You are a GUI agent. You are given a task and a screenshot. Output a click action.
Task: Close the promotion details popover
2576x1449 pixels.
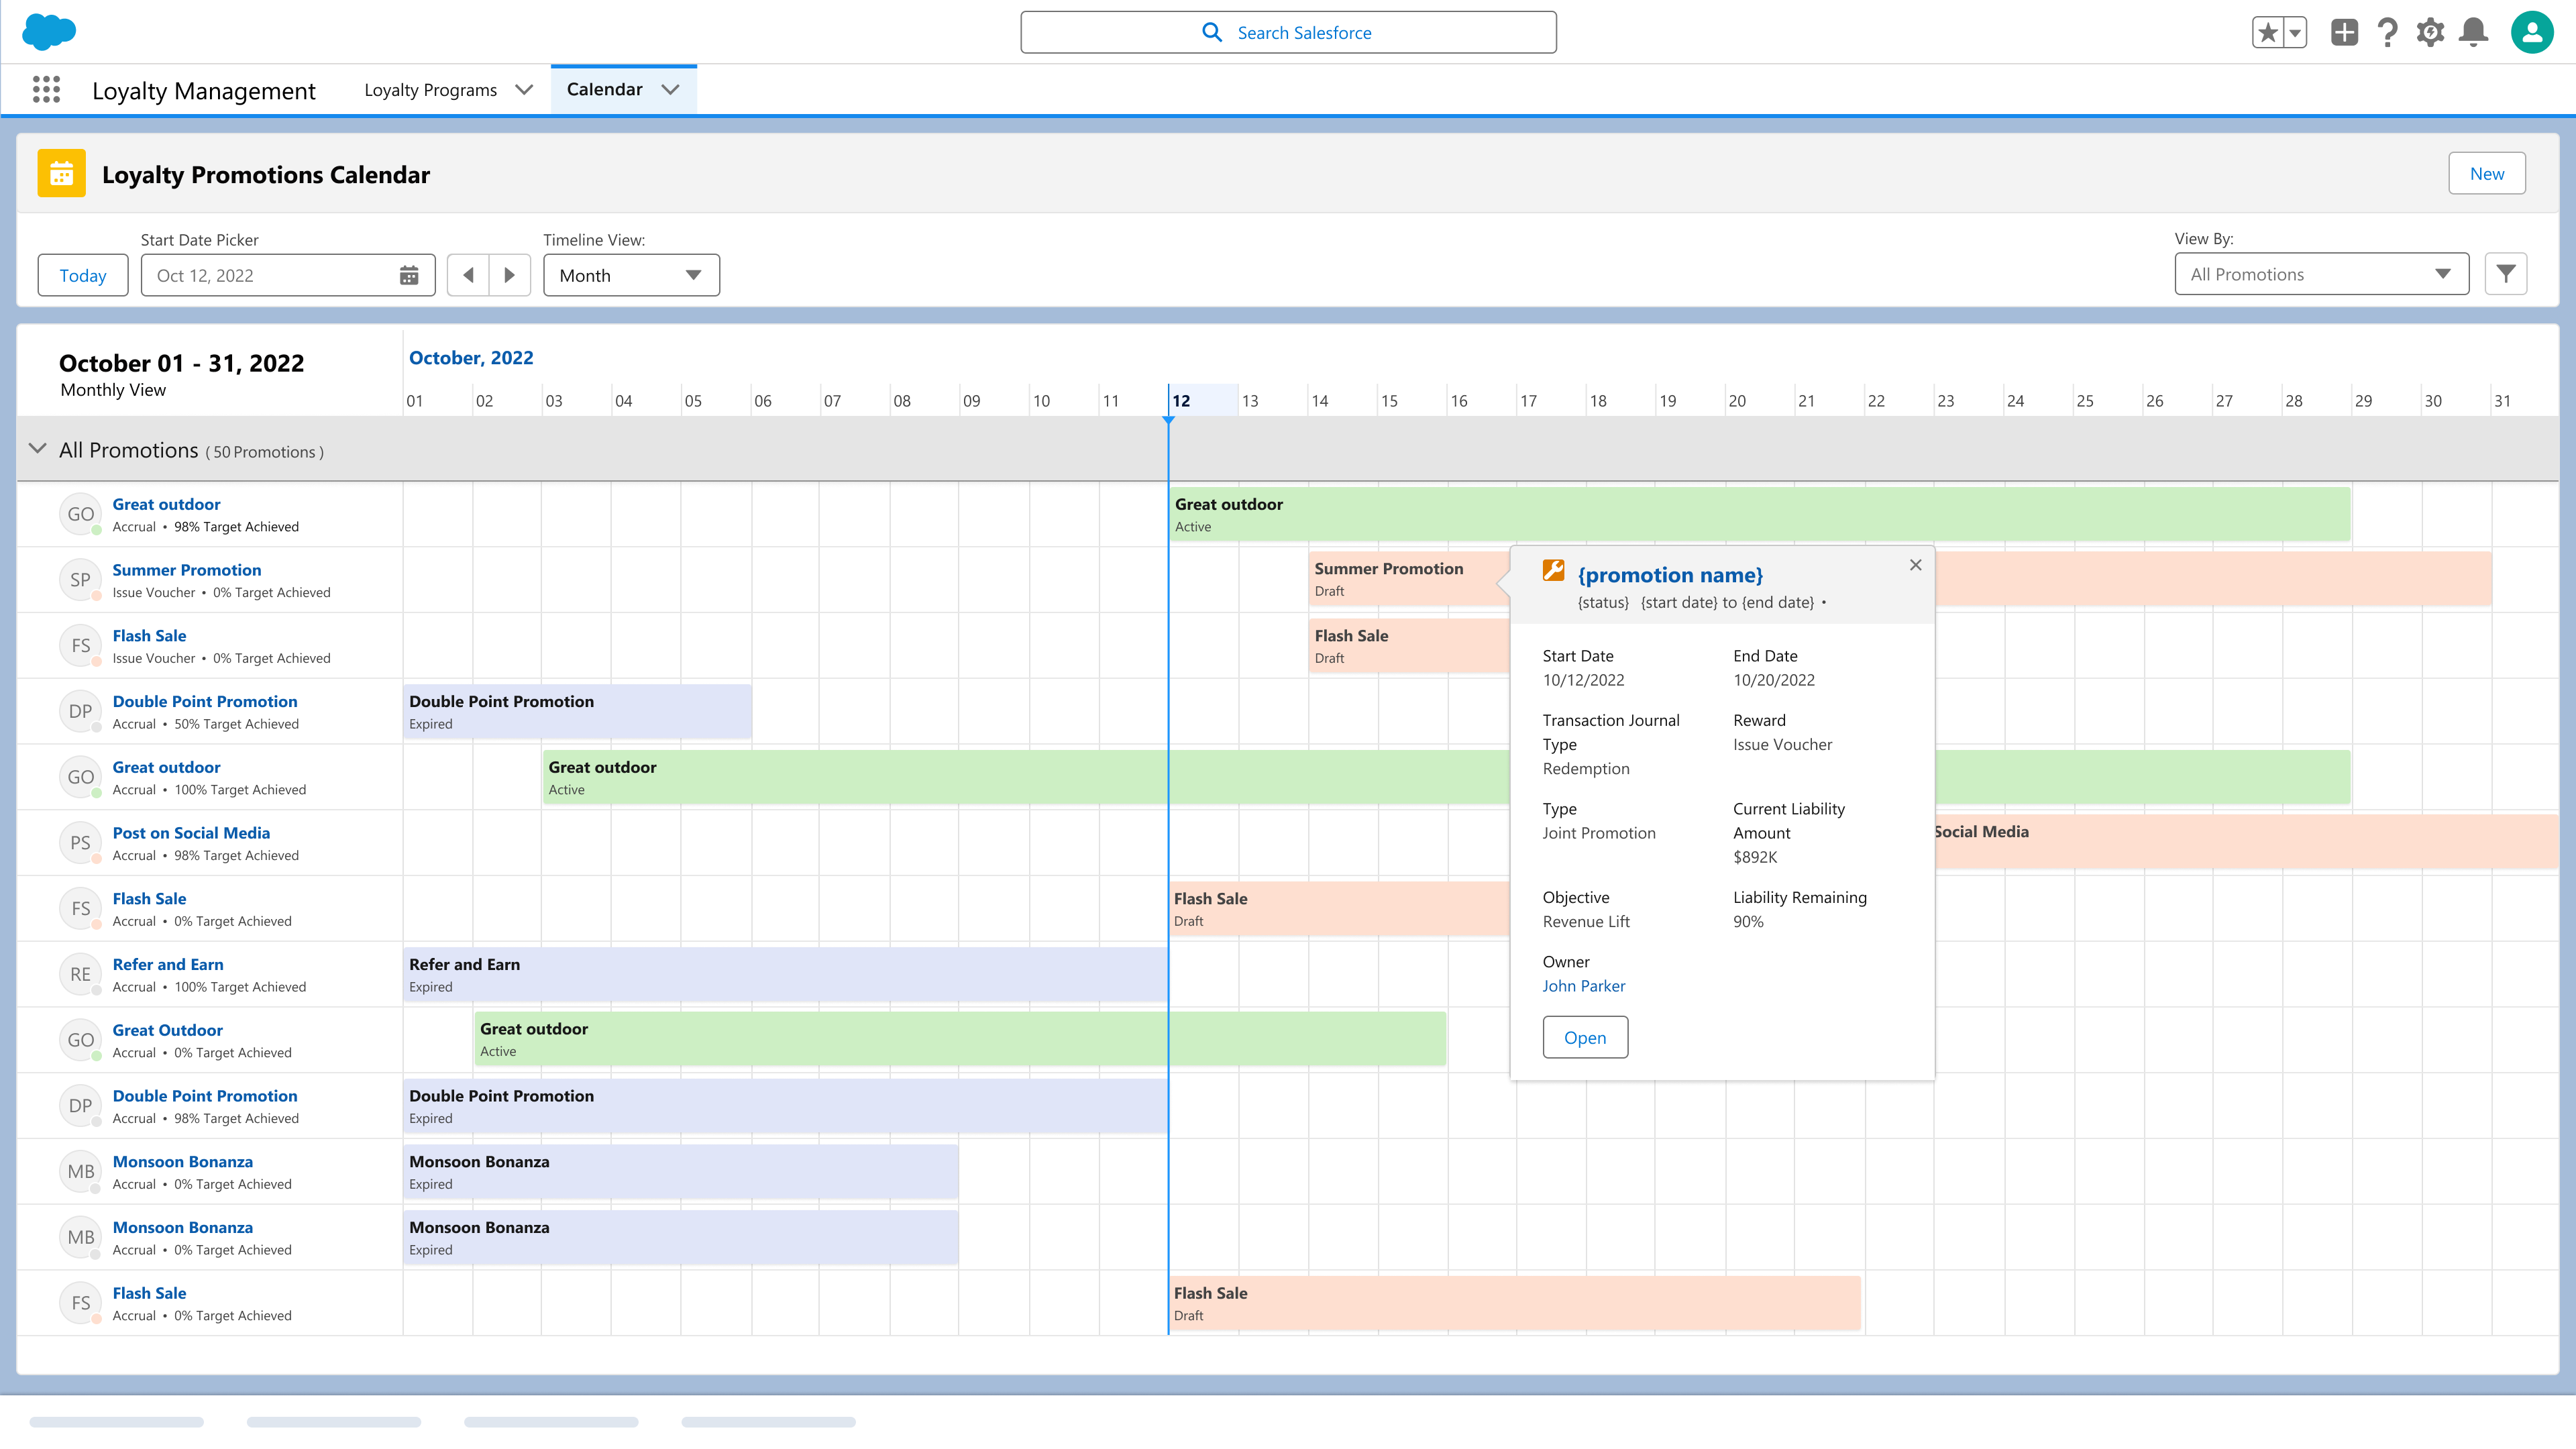1915,565
